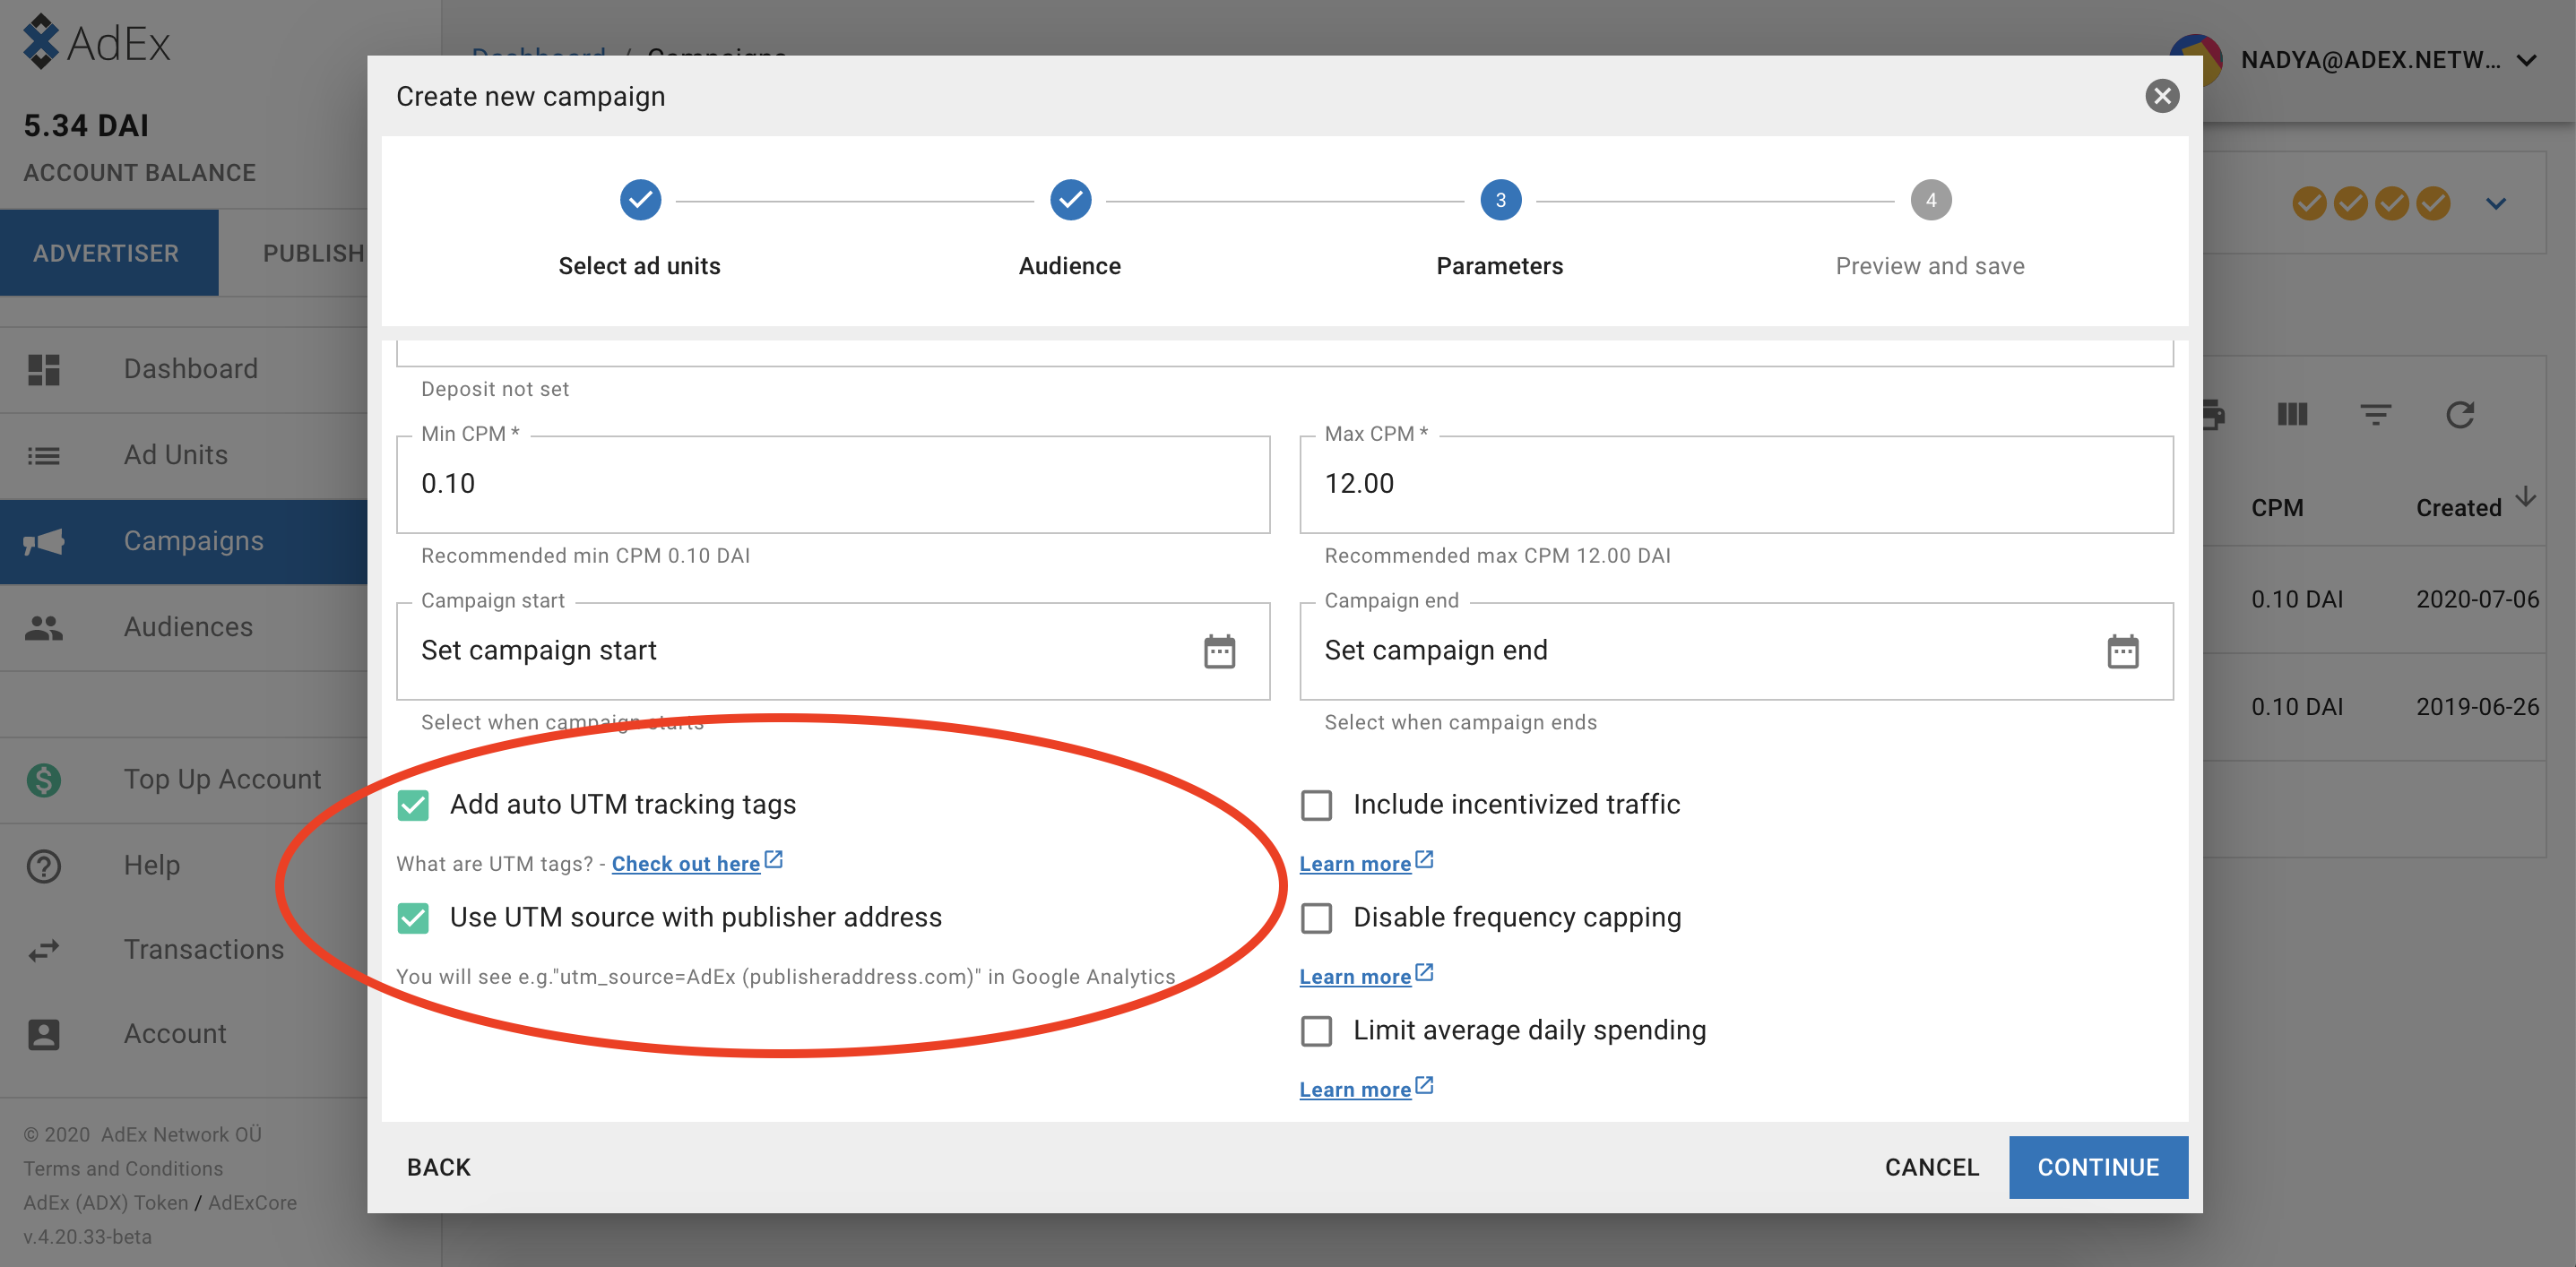The width and height of the screenshot is (2576, 1267).
Task: Click the refresh icon in table toolbar
Action: tap(2460, 414)
